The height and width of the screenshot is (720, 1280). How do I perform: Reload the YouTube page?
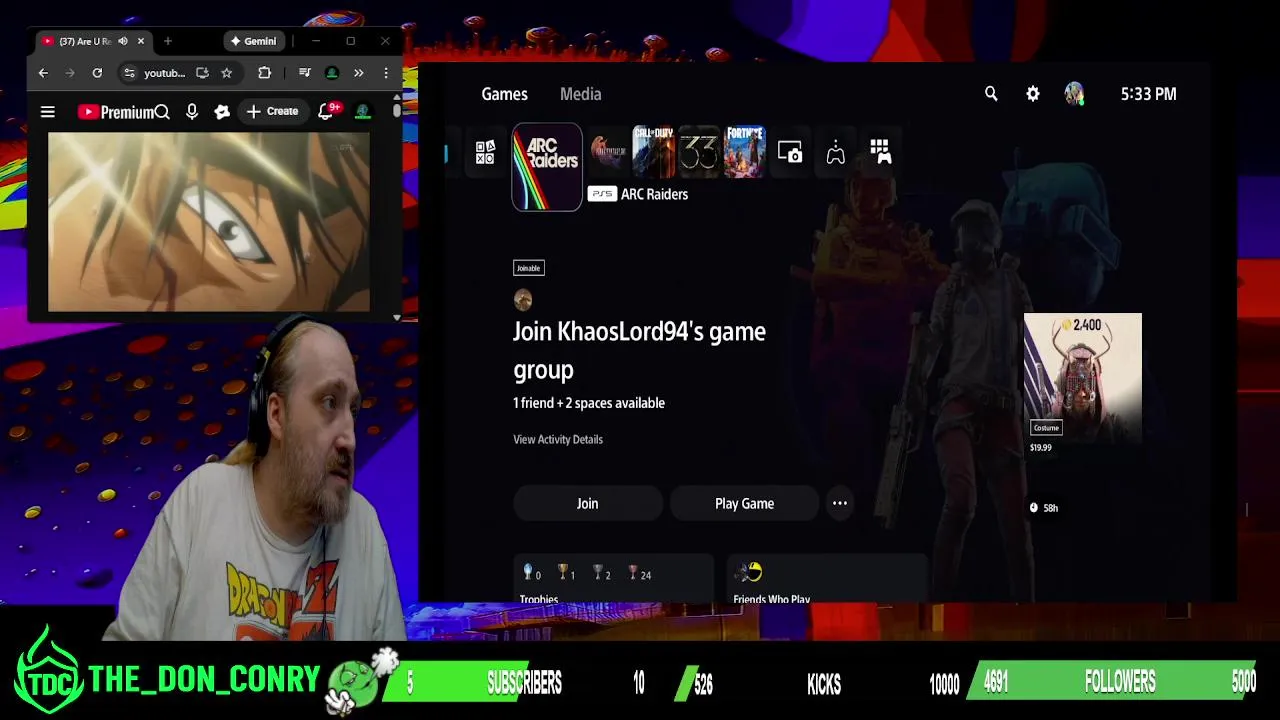coord(97,73)
